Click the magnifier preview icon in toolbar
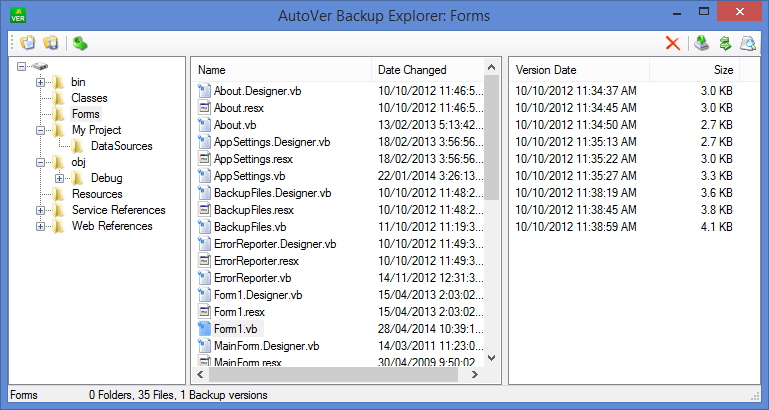The image size is (769, 410). (748, 44)
